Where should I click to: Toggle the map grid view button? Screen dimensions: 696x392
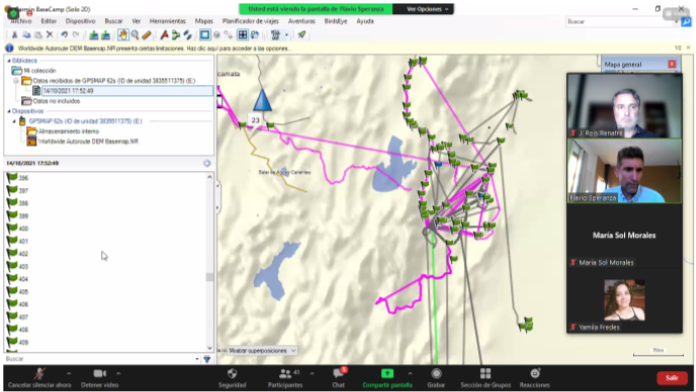tap(242, 35)
